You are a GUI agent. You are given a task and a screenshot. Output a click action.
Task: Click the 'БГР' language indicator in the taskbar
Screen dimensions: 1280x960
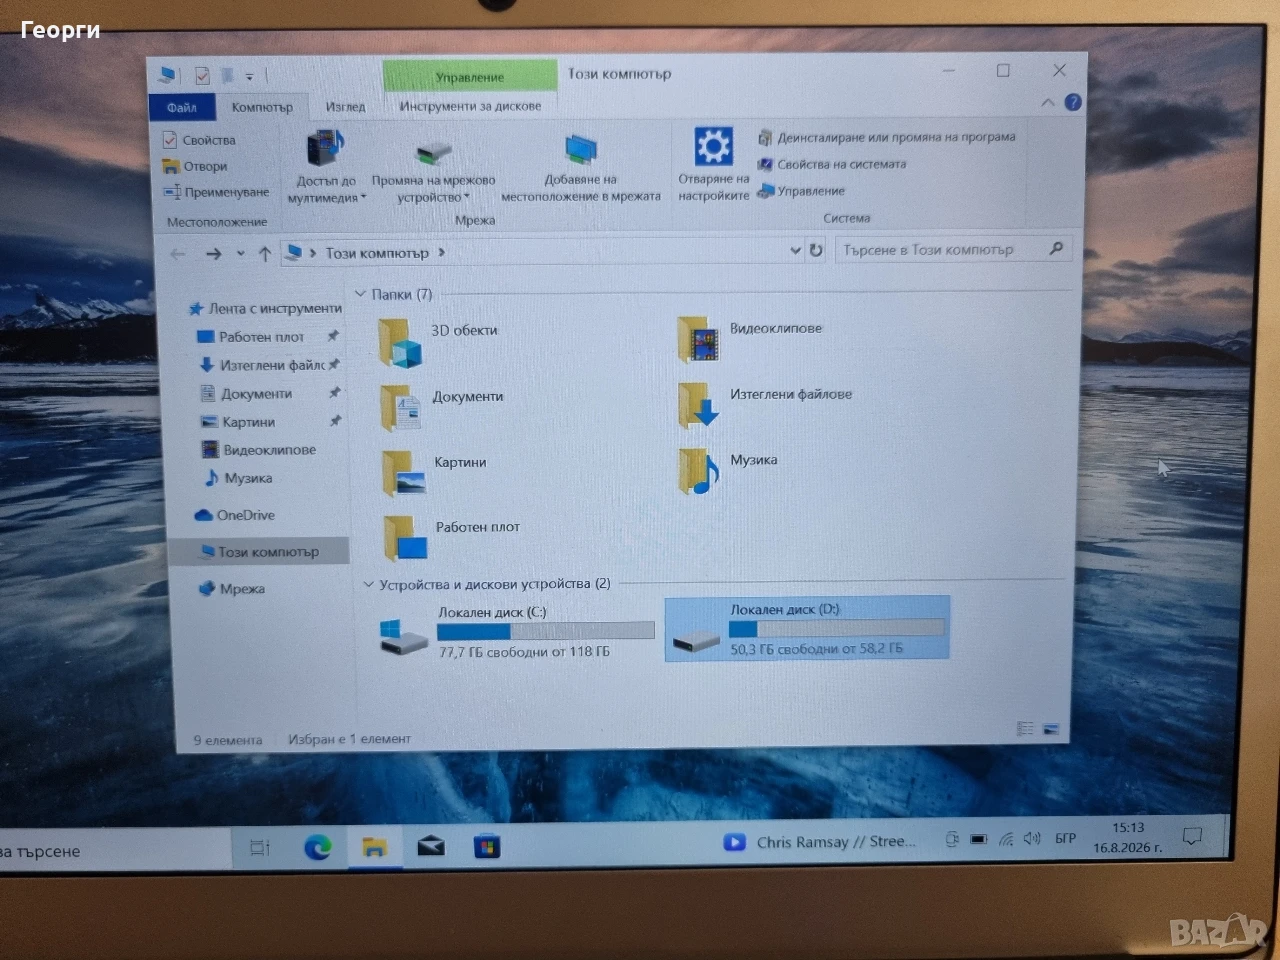[x=1066, y=838]
